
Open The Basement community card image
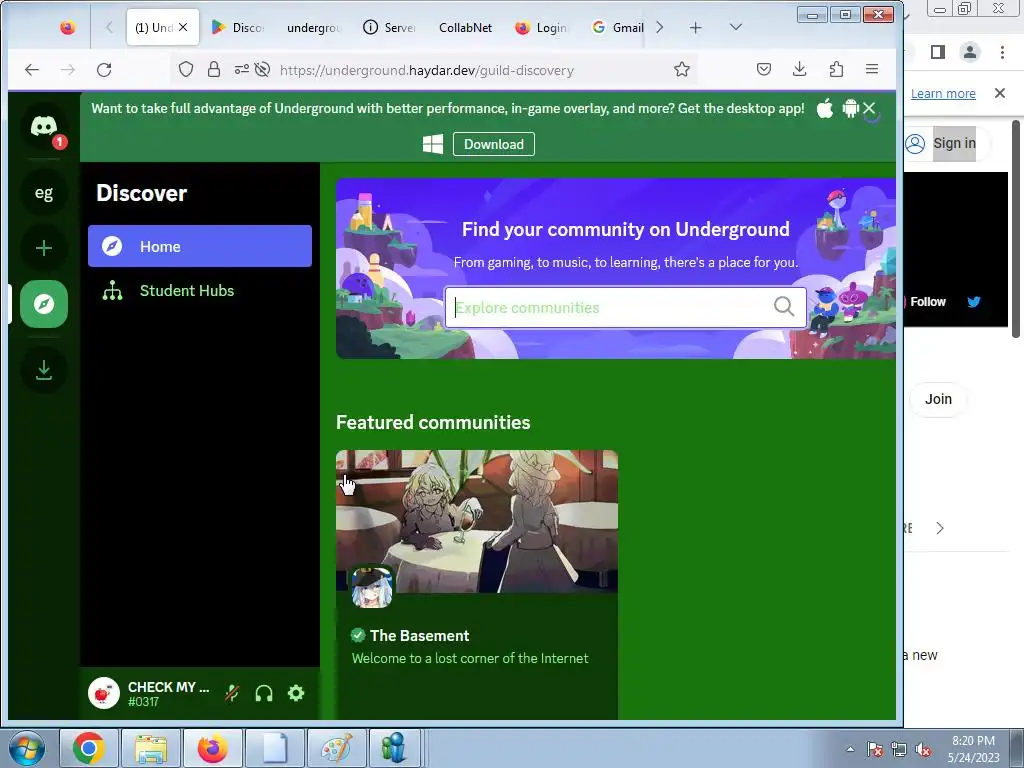[477, 521]
